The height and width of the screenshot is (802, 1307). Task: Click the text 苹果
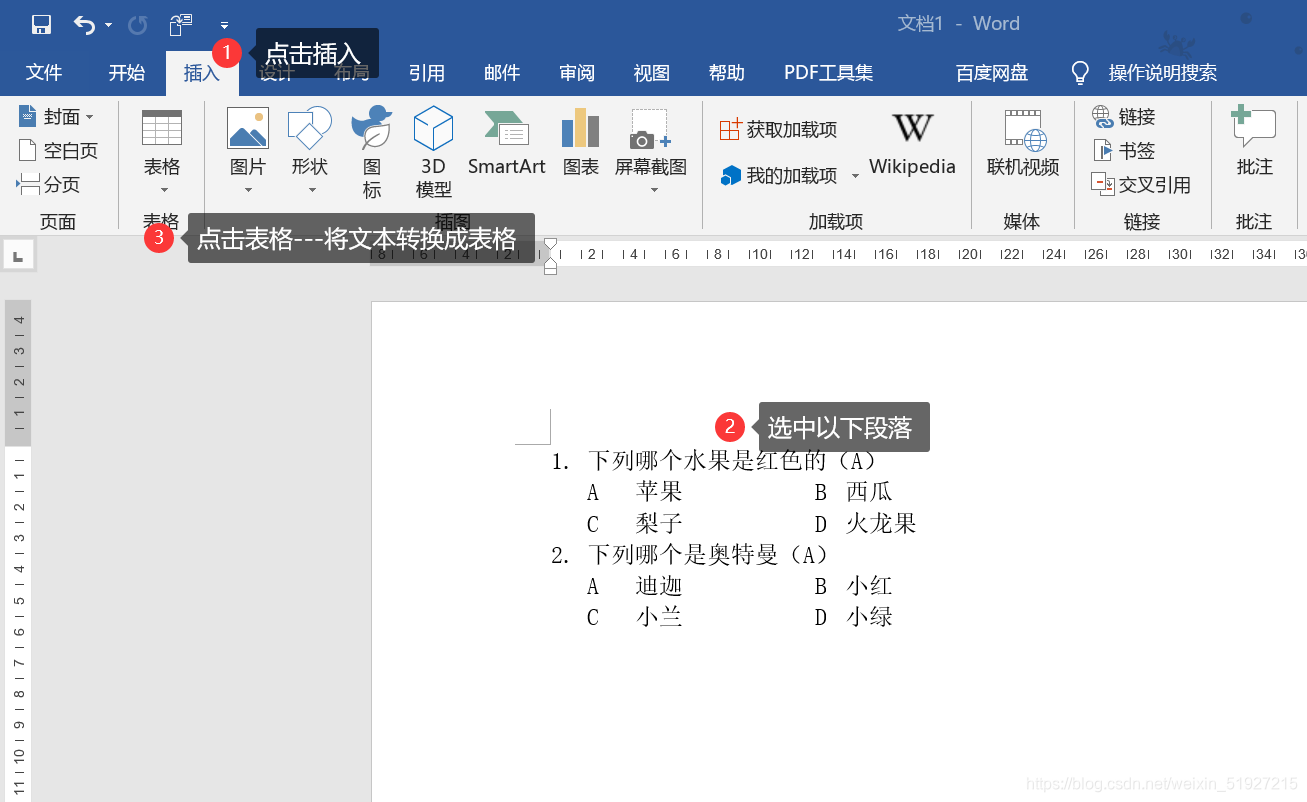tap(659, 492)
